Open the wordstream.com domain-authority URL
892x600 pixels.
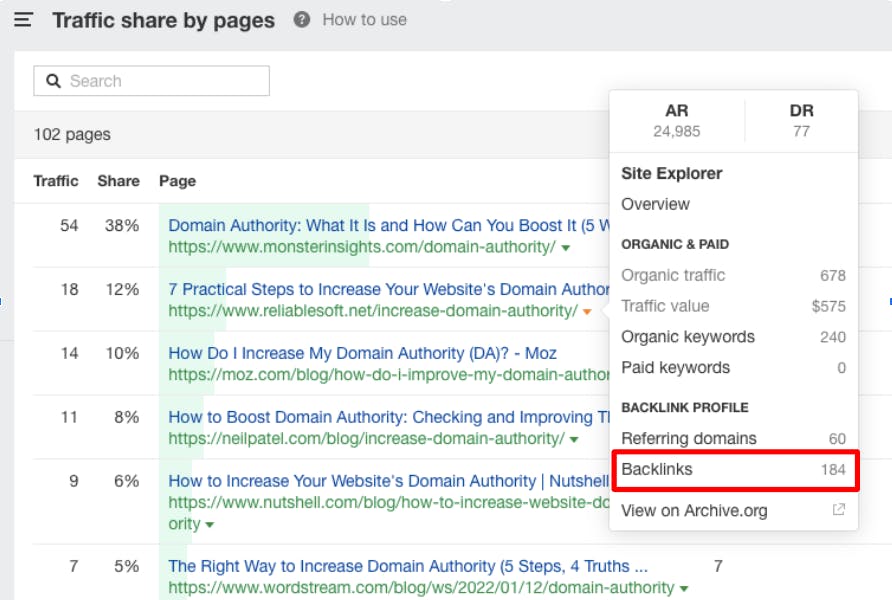point(421,587)
